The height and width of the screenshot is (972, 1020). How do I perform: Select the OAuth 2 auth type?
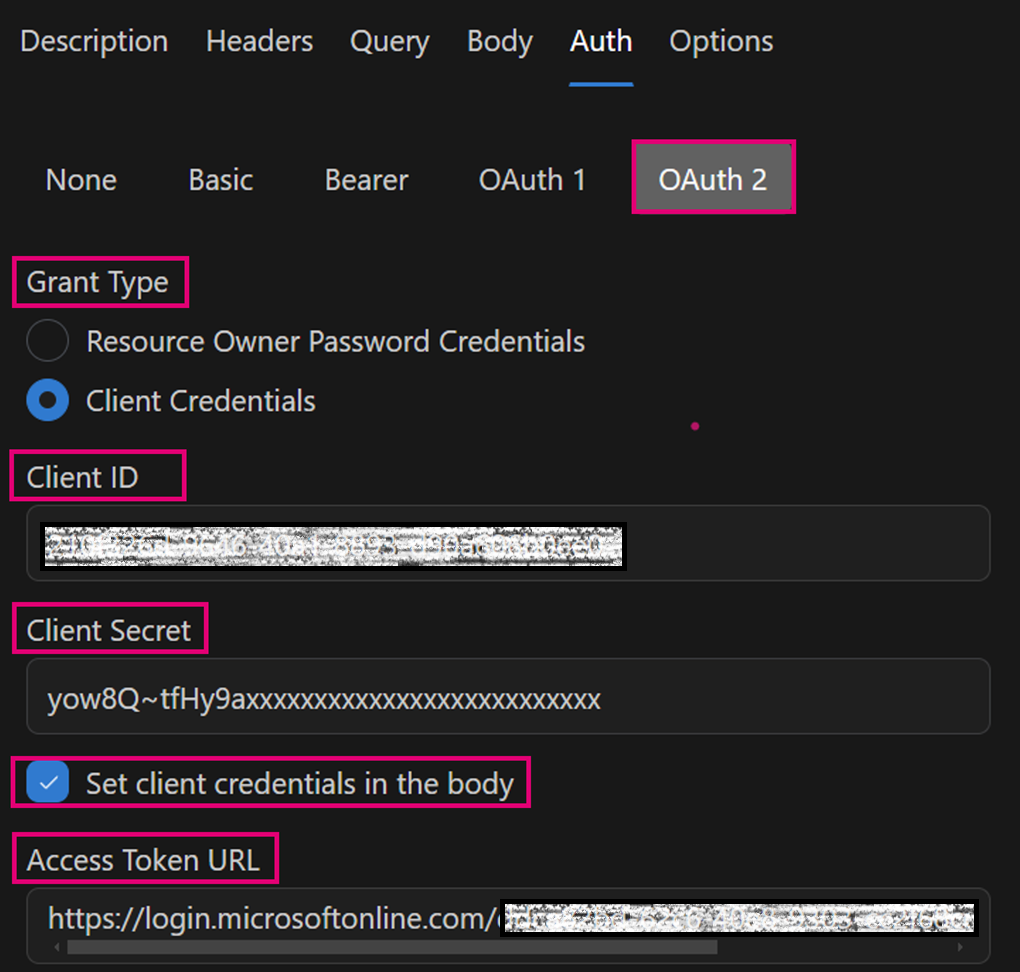[x=712, y=179]
